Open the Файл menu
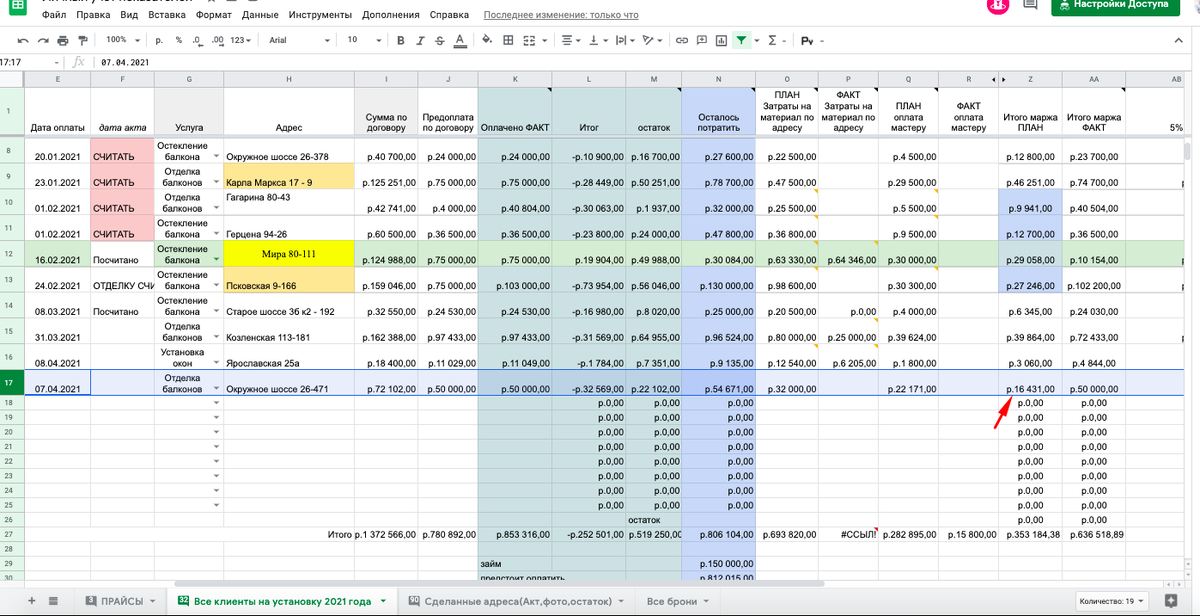Image resolution: width=1200 pixels, height=616 pixels. (56, 16)
